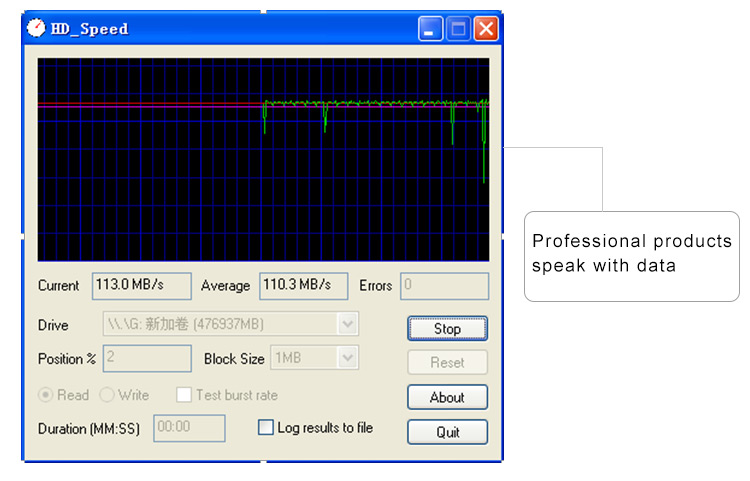
Task: Click the Drive combo box showing G: volume
Action: (x=231, y=324)
